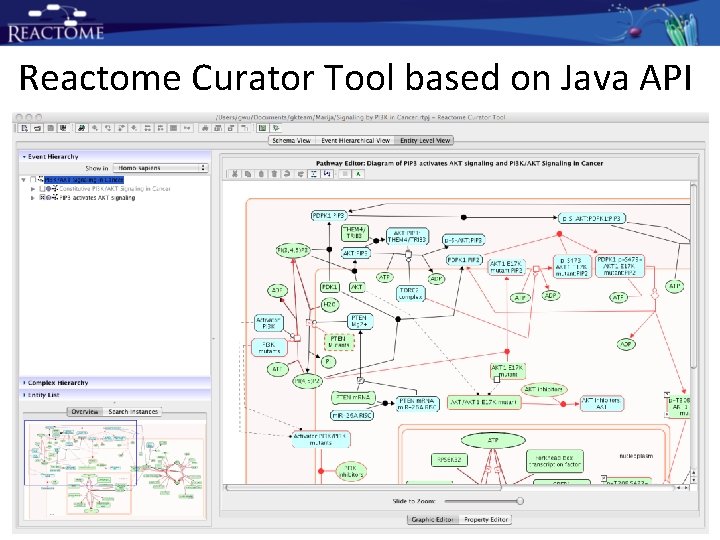Click the nucleoplasm compartment label
The width and height of the screenshot is (720, 540).
(636, 456)
